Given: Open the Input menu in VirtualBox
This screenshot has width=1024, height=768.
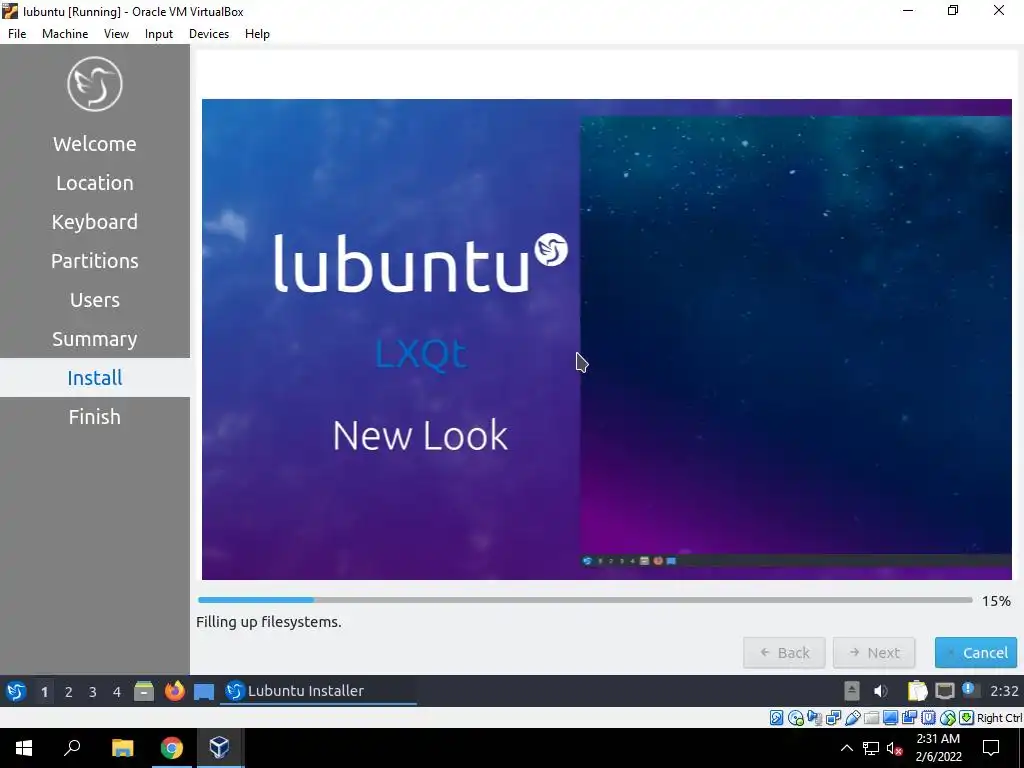Looking at the screenshot, I should tap(159, 34).
